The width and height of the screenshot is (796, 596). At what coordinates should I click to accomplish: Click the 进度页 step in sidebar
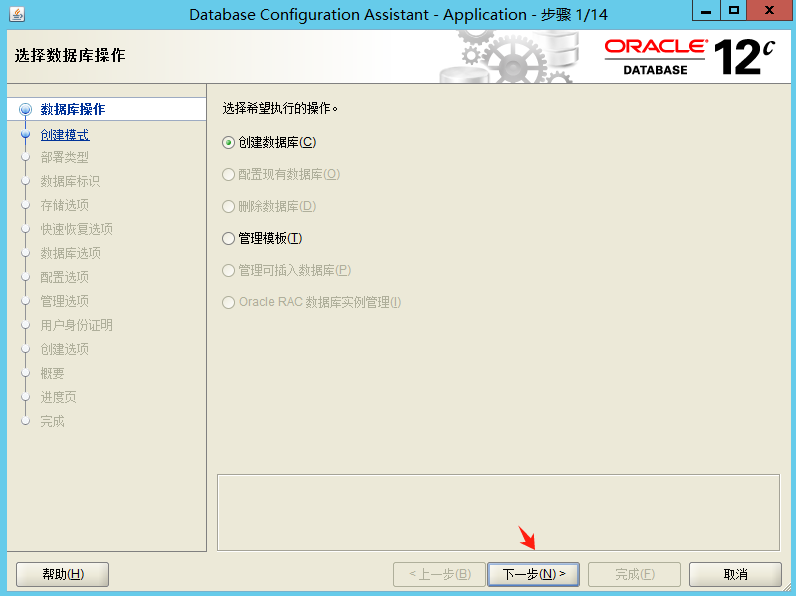point(58,397)
